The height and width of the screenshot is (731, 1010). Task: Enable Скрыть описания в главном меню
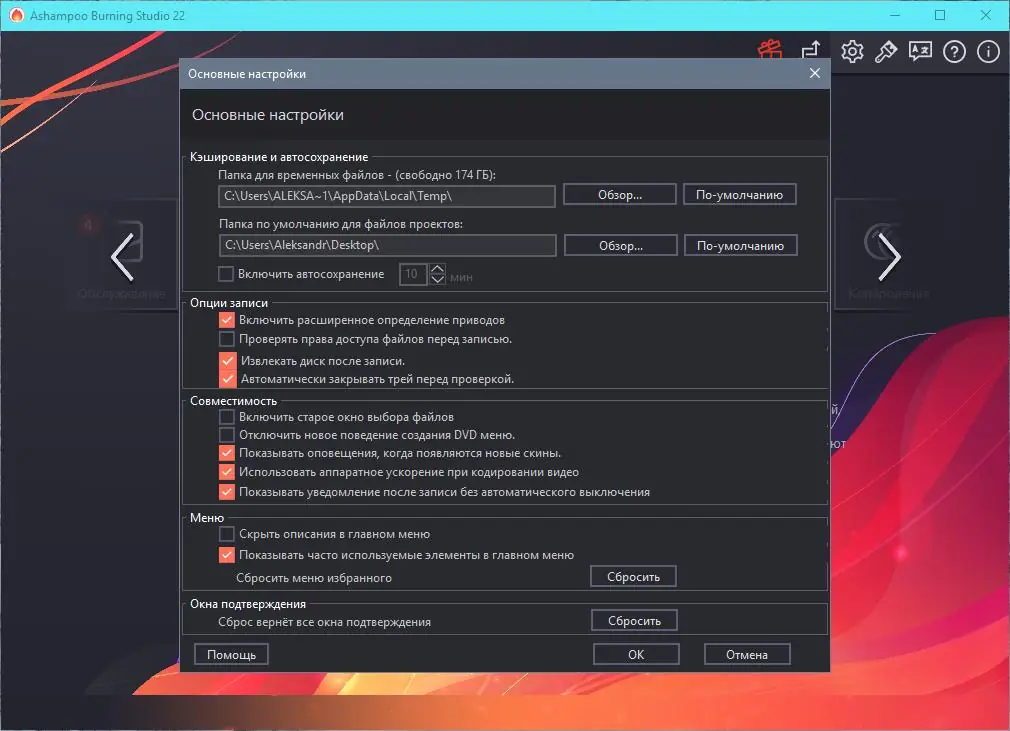[x=225, y=534]
